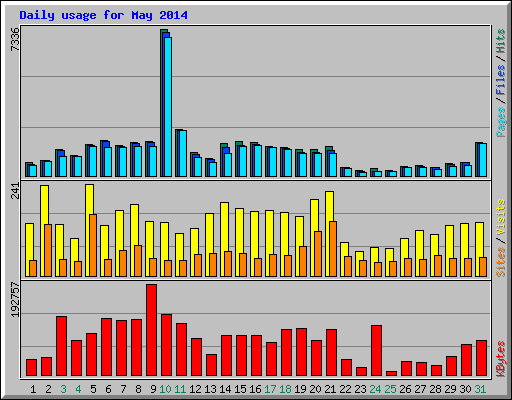Screen dimensions: 512x400
Task: Click day 16 on the x-axis
Action: 255,389
